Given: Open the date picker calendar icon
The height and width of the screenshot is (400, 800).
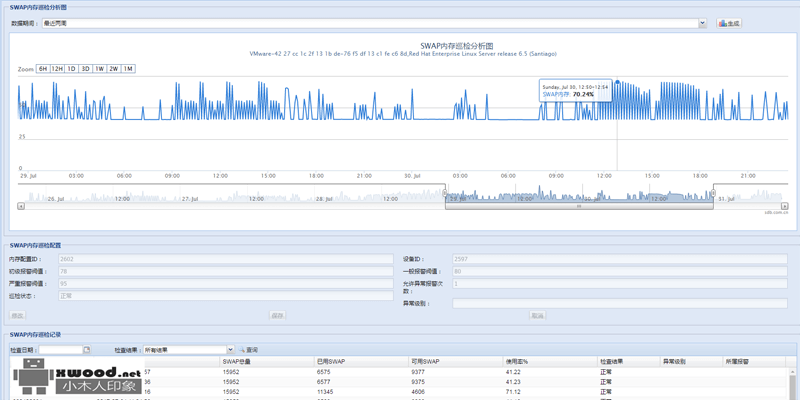Looking at the screenshot, I should (x=87, y=349).
